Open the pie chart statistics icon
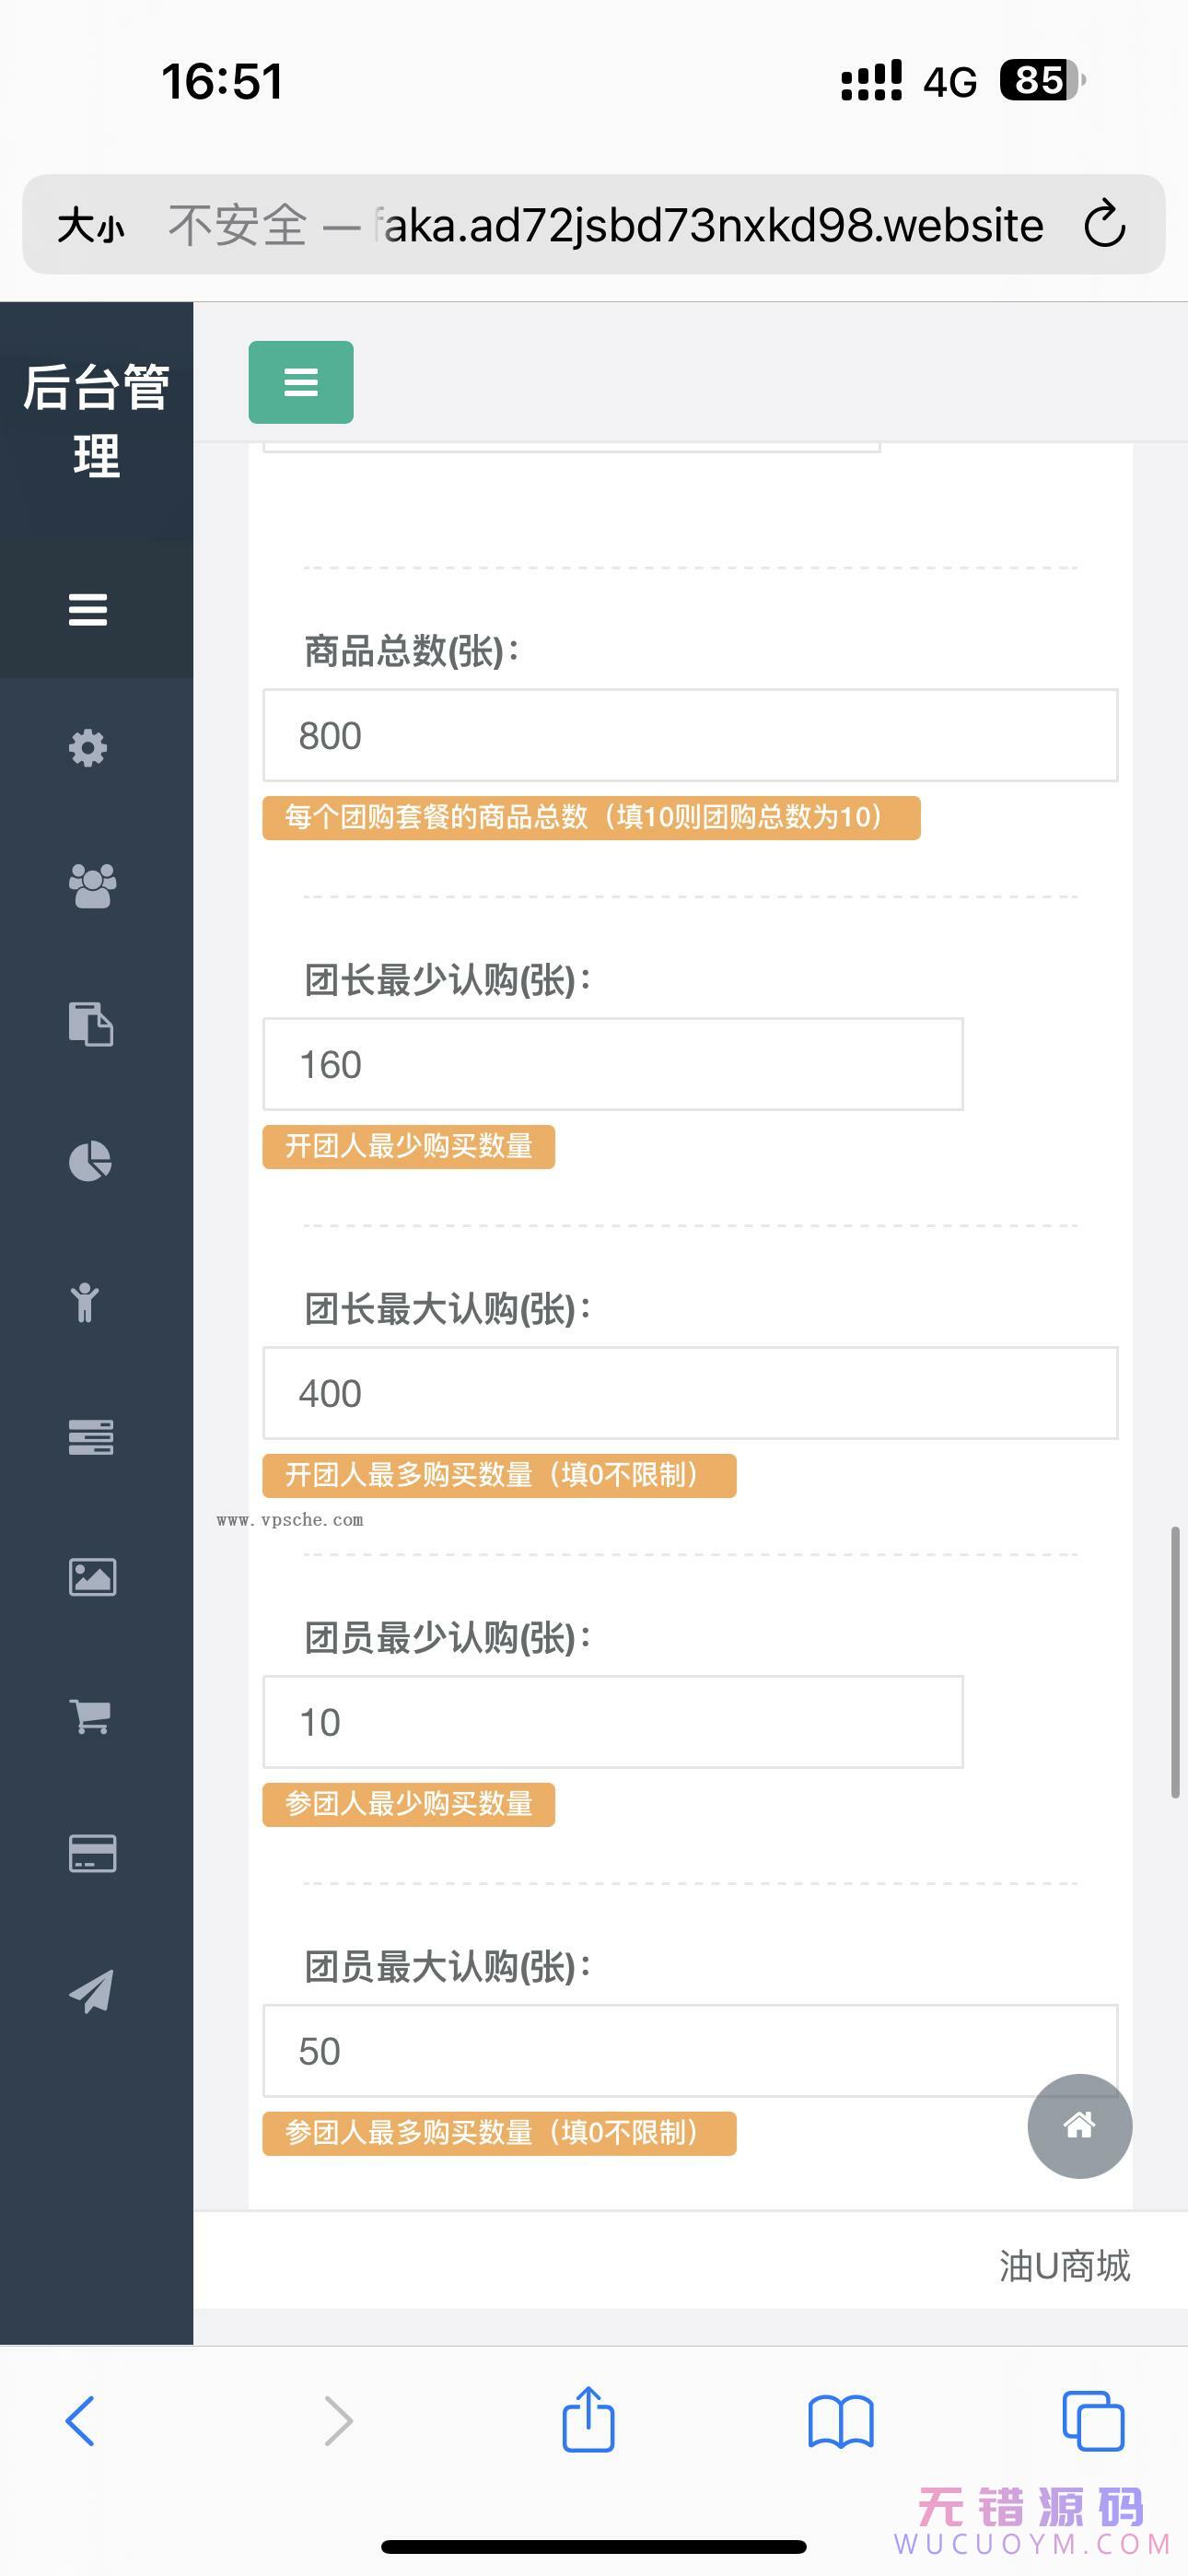The width and height of the screenshot is (1188, 2576). pos(89,1161)
